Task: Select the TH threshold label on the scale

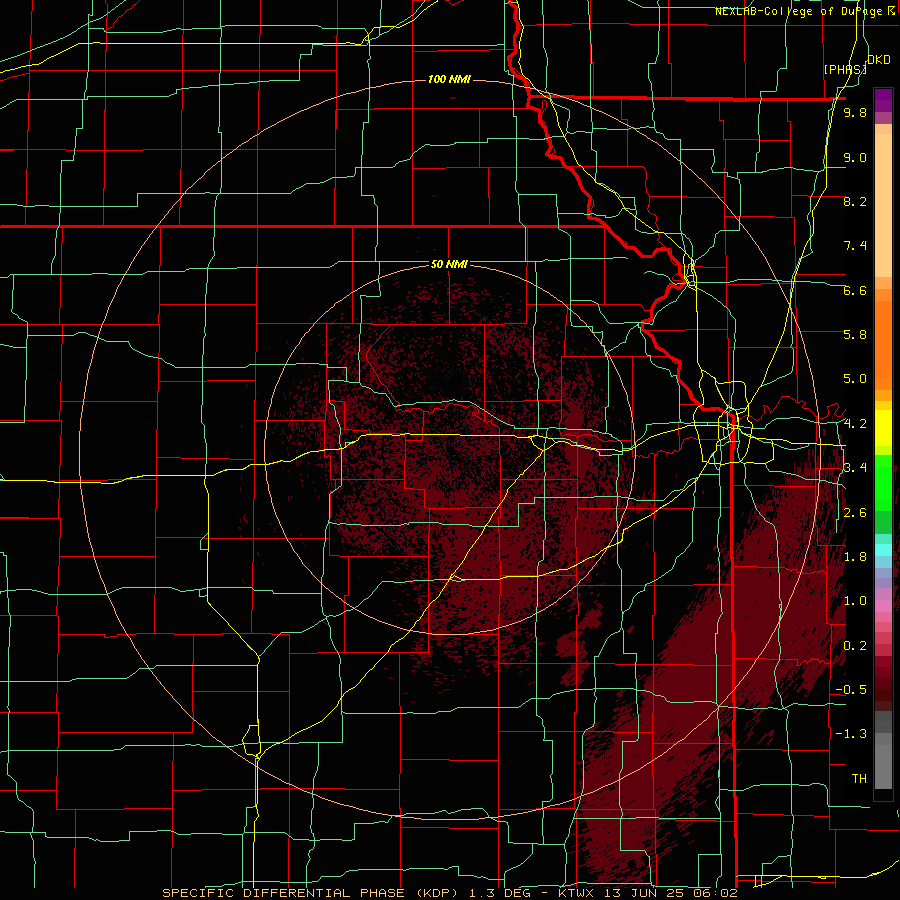Action: (859, 779)
